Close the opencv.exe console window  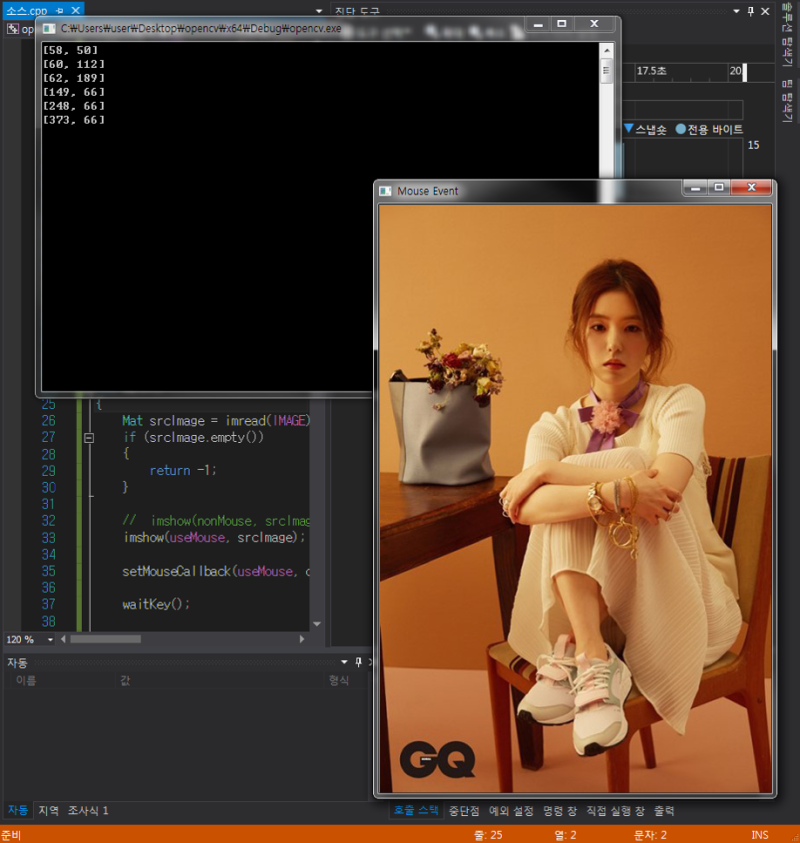click(x=594, y=24)
